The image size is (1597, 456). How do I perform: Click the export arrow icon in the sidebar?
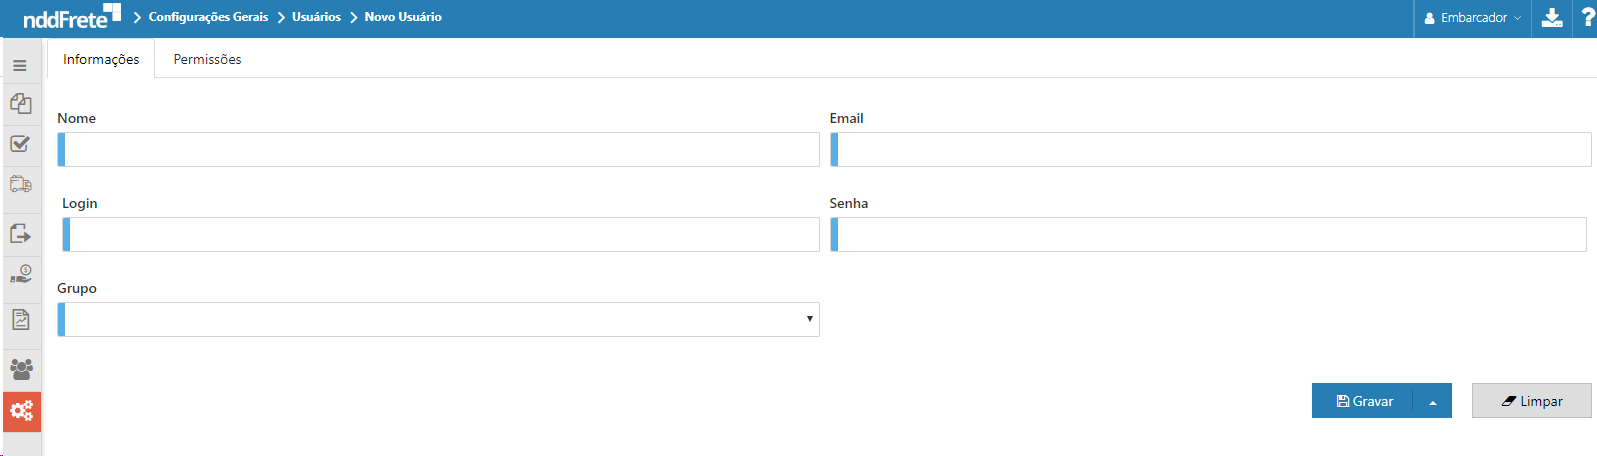coord(21,234)
